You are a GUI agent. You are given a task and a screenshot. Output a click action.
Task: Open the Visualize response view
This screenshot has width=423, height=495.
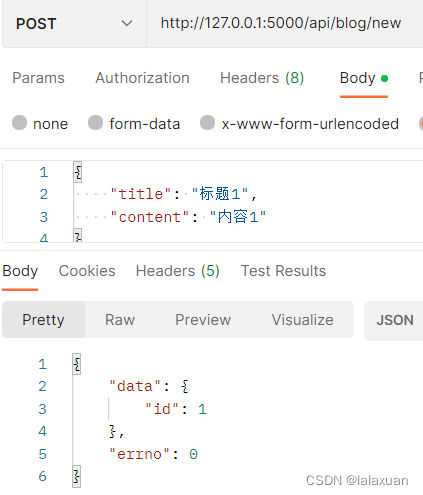(302, 320)
